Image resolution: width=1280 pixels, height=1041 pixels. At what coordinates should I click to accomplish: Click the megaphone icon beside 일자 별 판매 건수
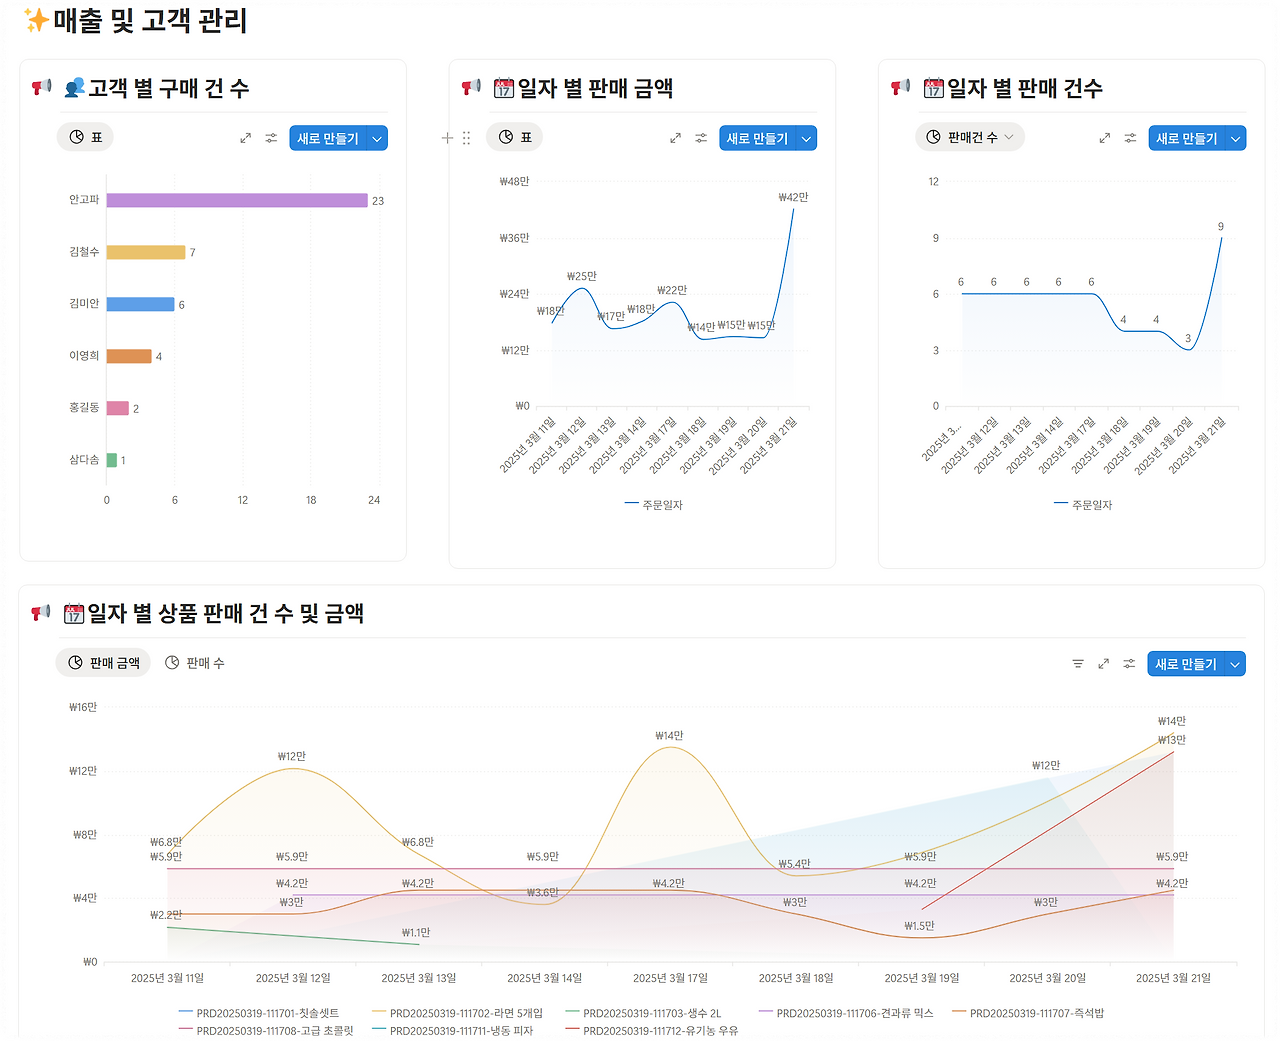(x=900, y=88)
